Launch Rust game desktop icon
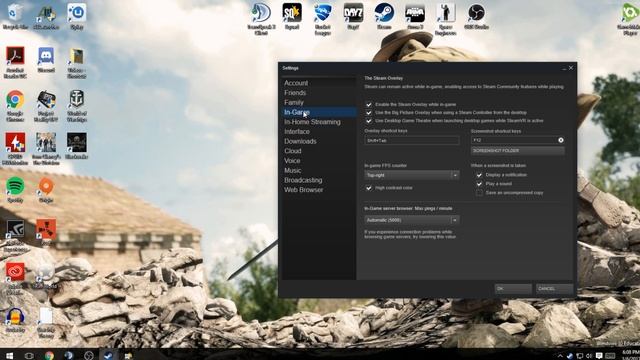This screenshot has height=360, width=640. (46, 232)
